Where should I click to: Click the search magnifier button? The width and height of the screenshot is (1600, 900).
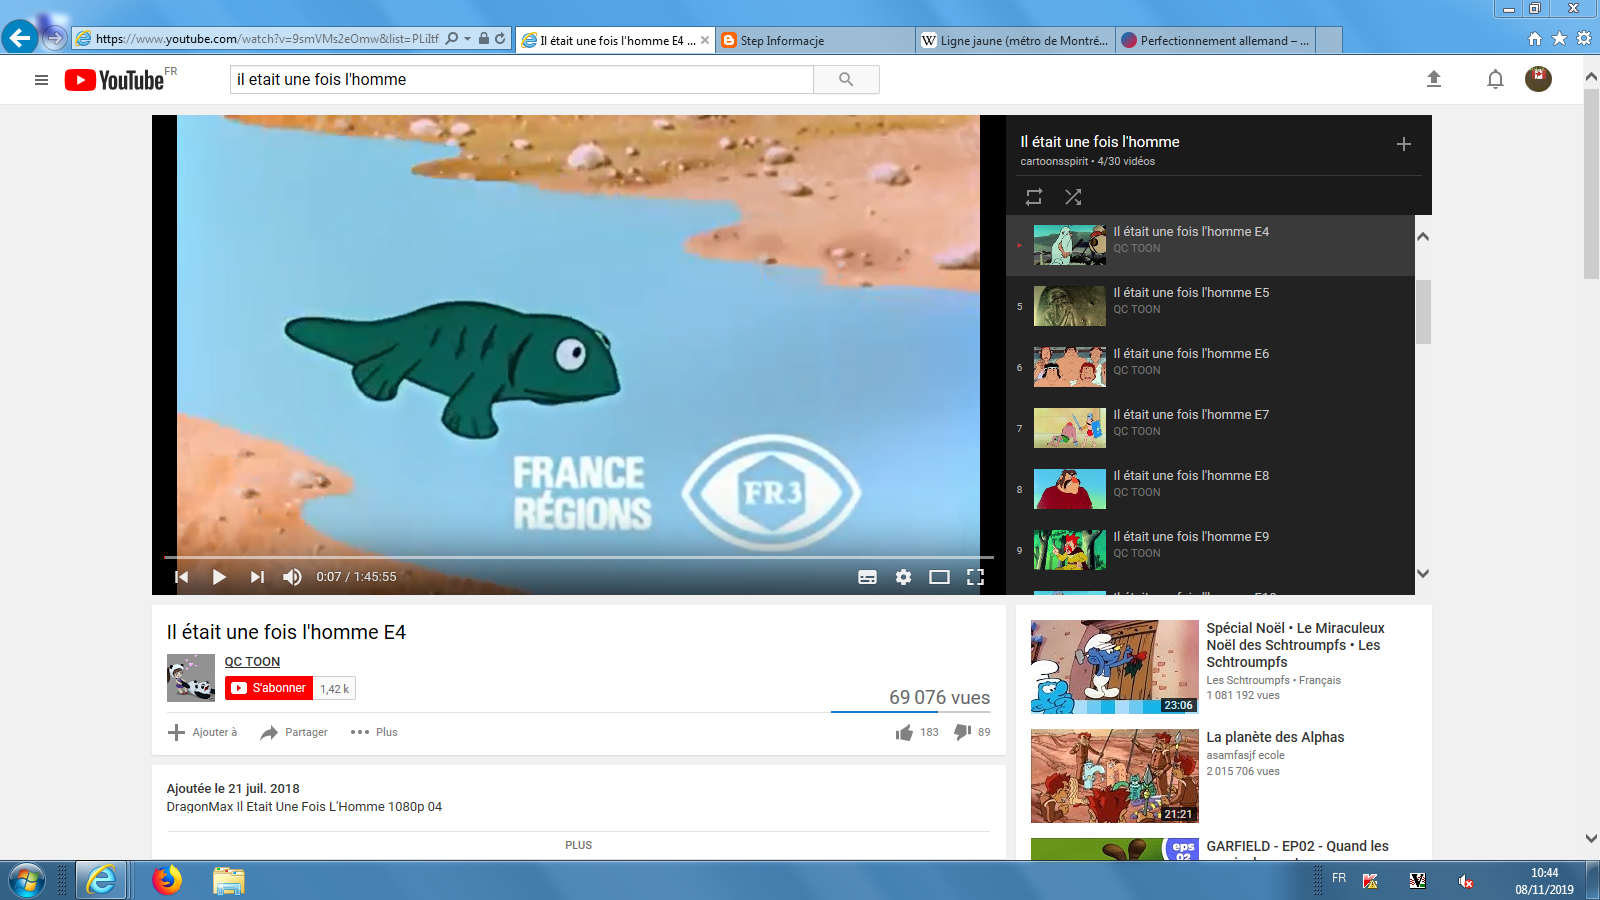coord(846,80)
